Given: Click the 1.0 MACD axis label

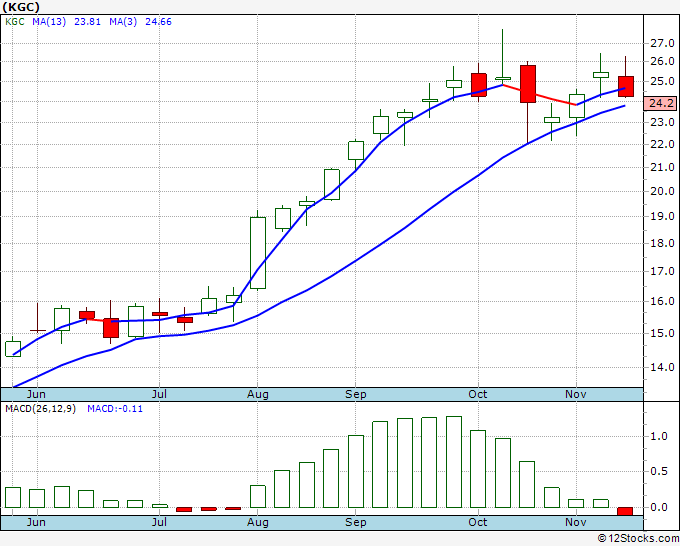Looking at the screenshot, I should point(659,437).
